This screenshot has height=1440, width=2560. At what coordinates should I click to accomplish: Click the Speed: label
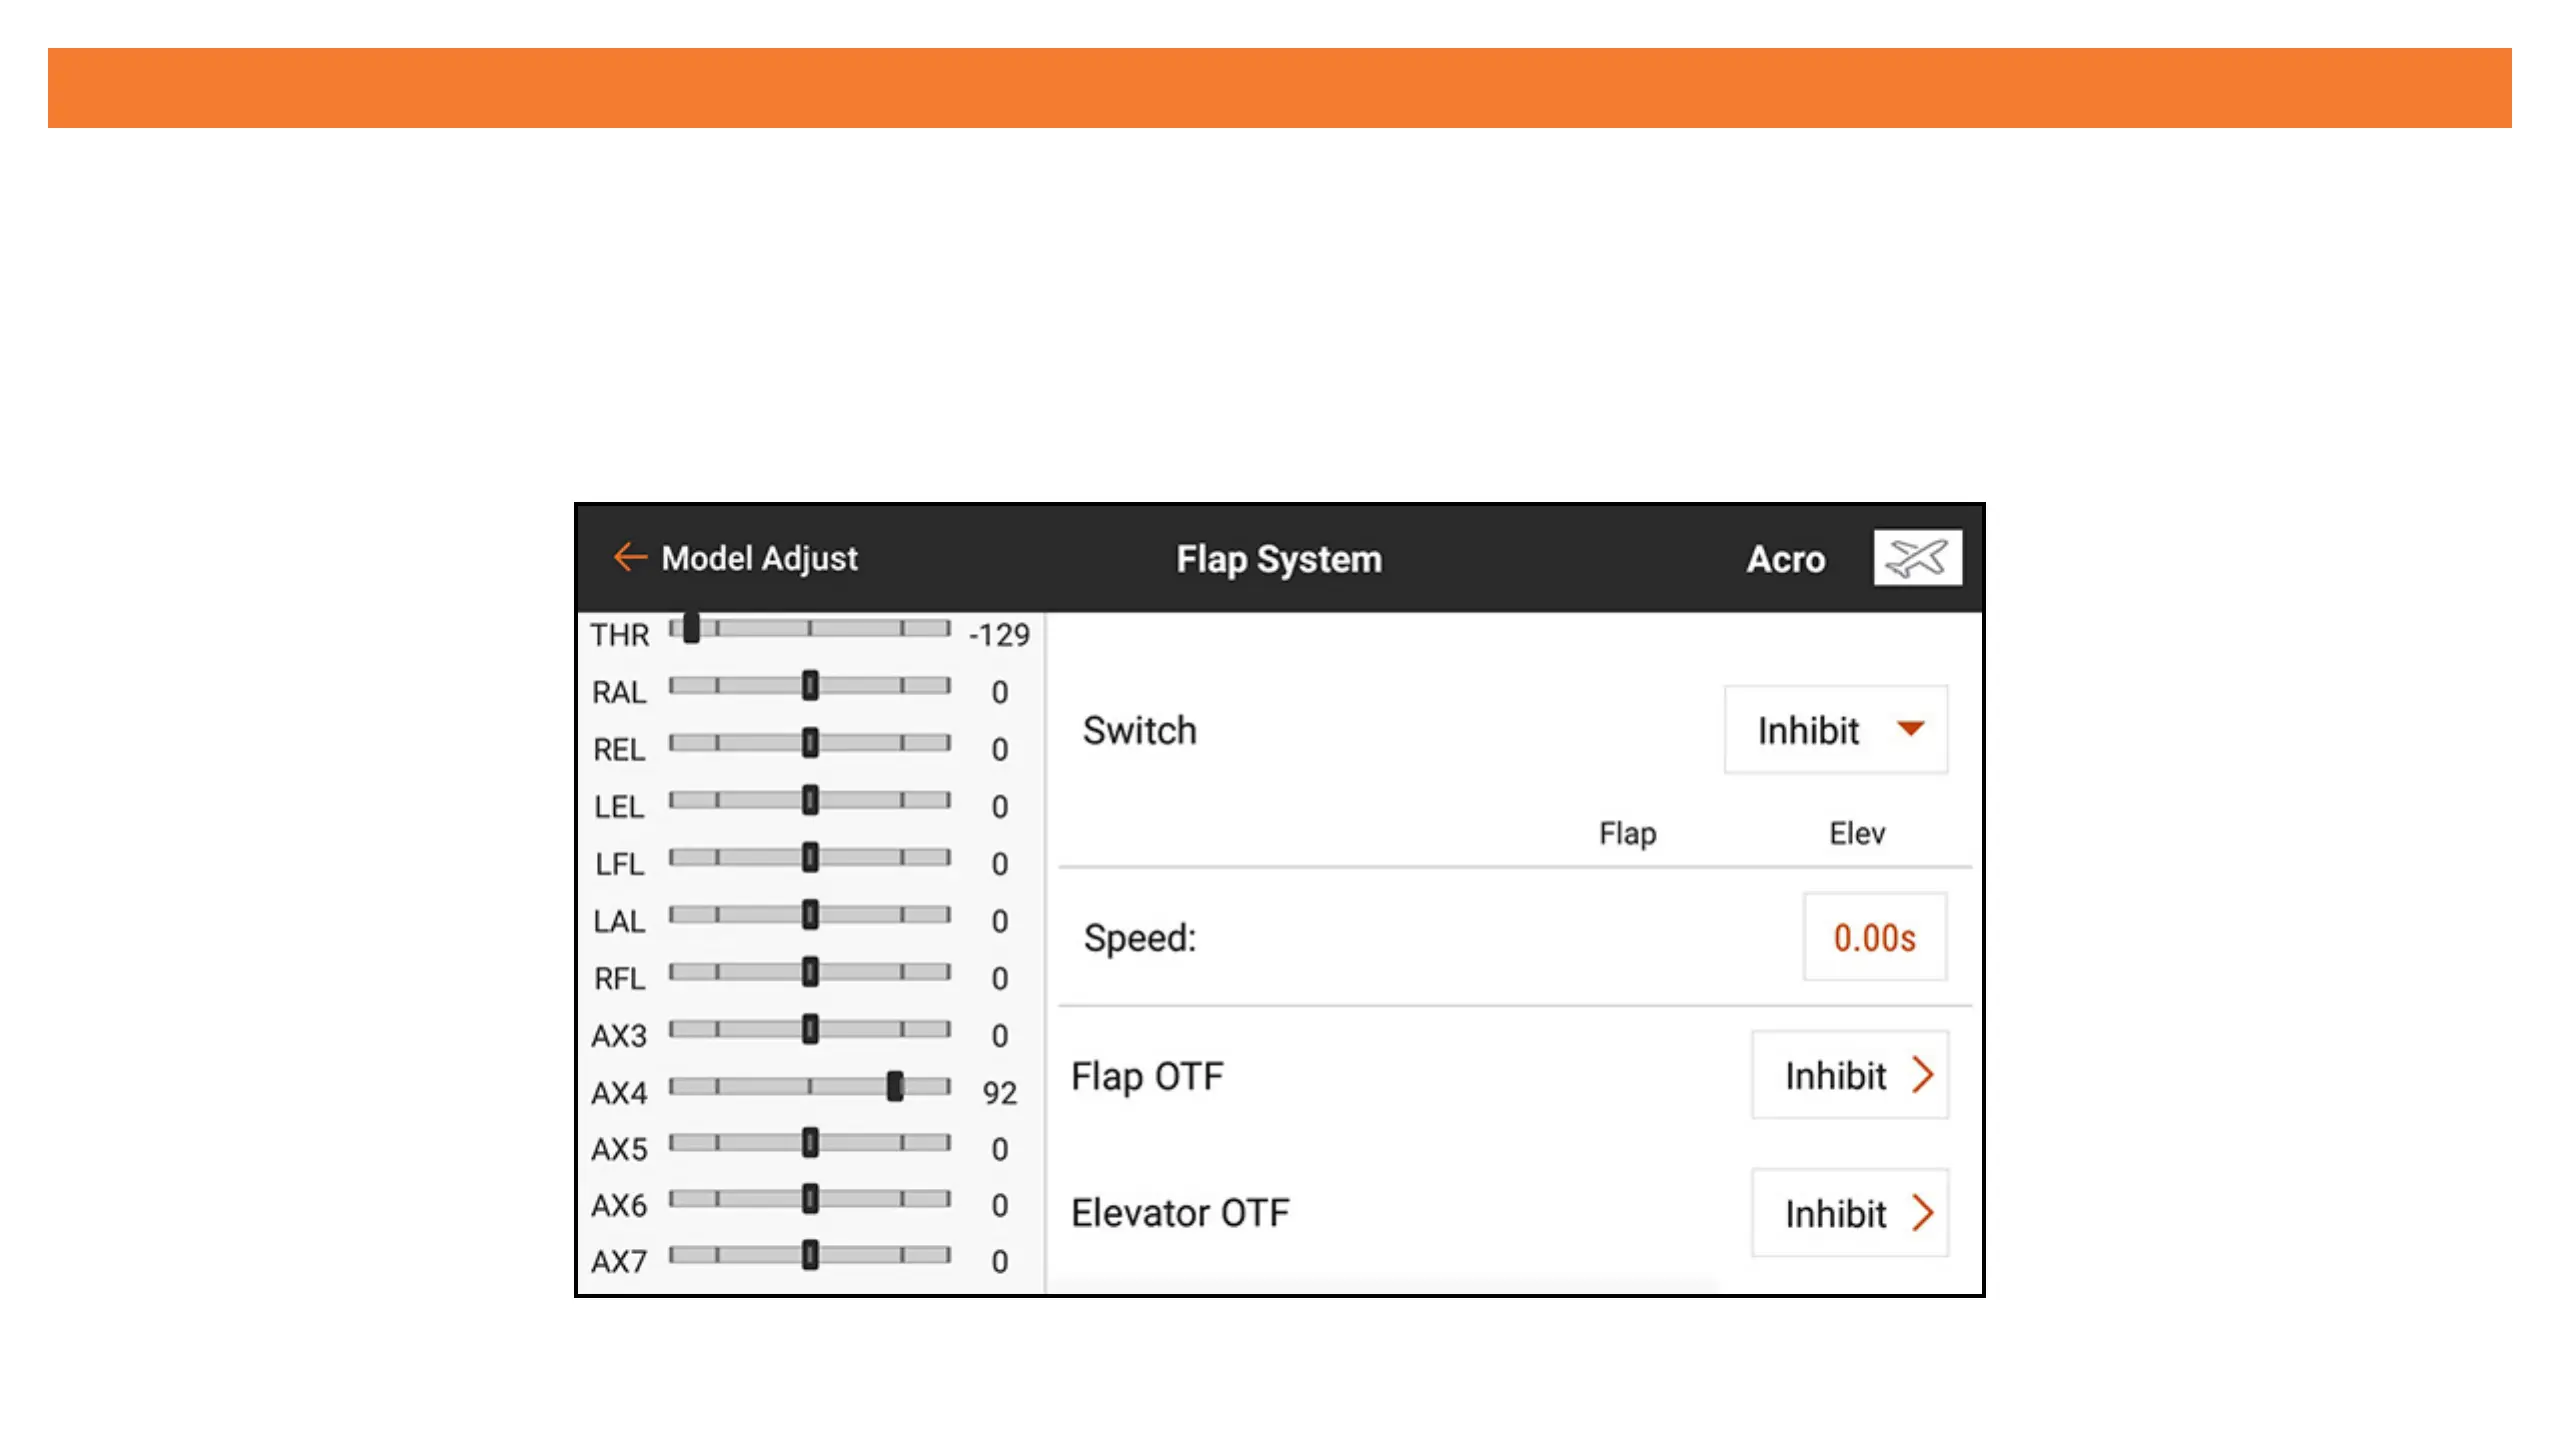point(1140,938)
